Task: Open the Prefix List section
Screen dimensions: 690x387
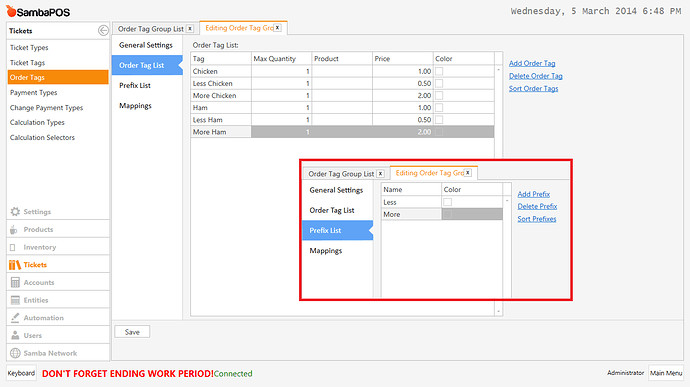Action: pyautogui.click(x=147, y=85)
